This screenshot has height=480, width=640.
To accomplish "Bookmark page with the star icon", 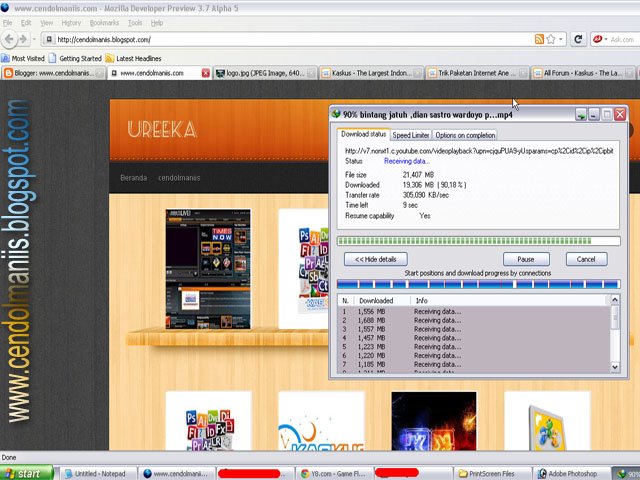I will [x=551, y=39].
